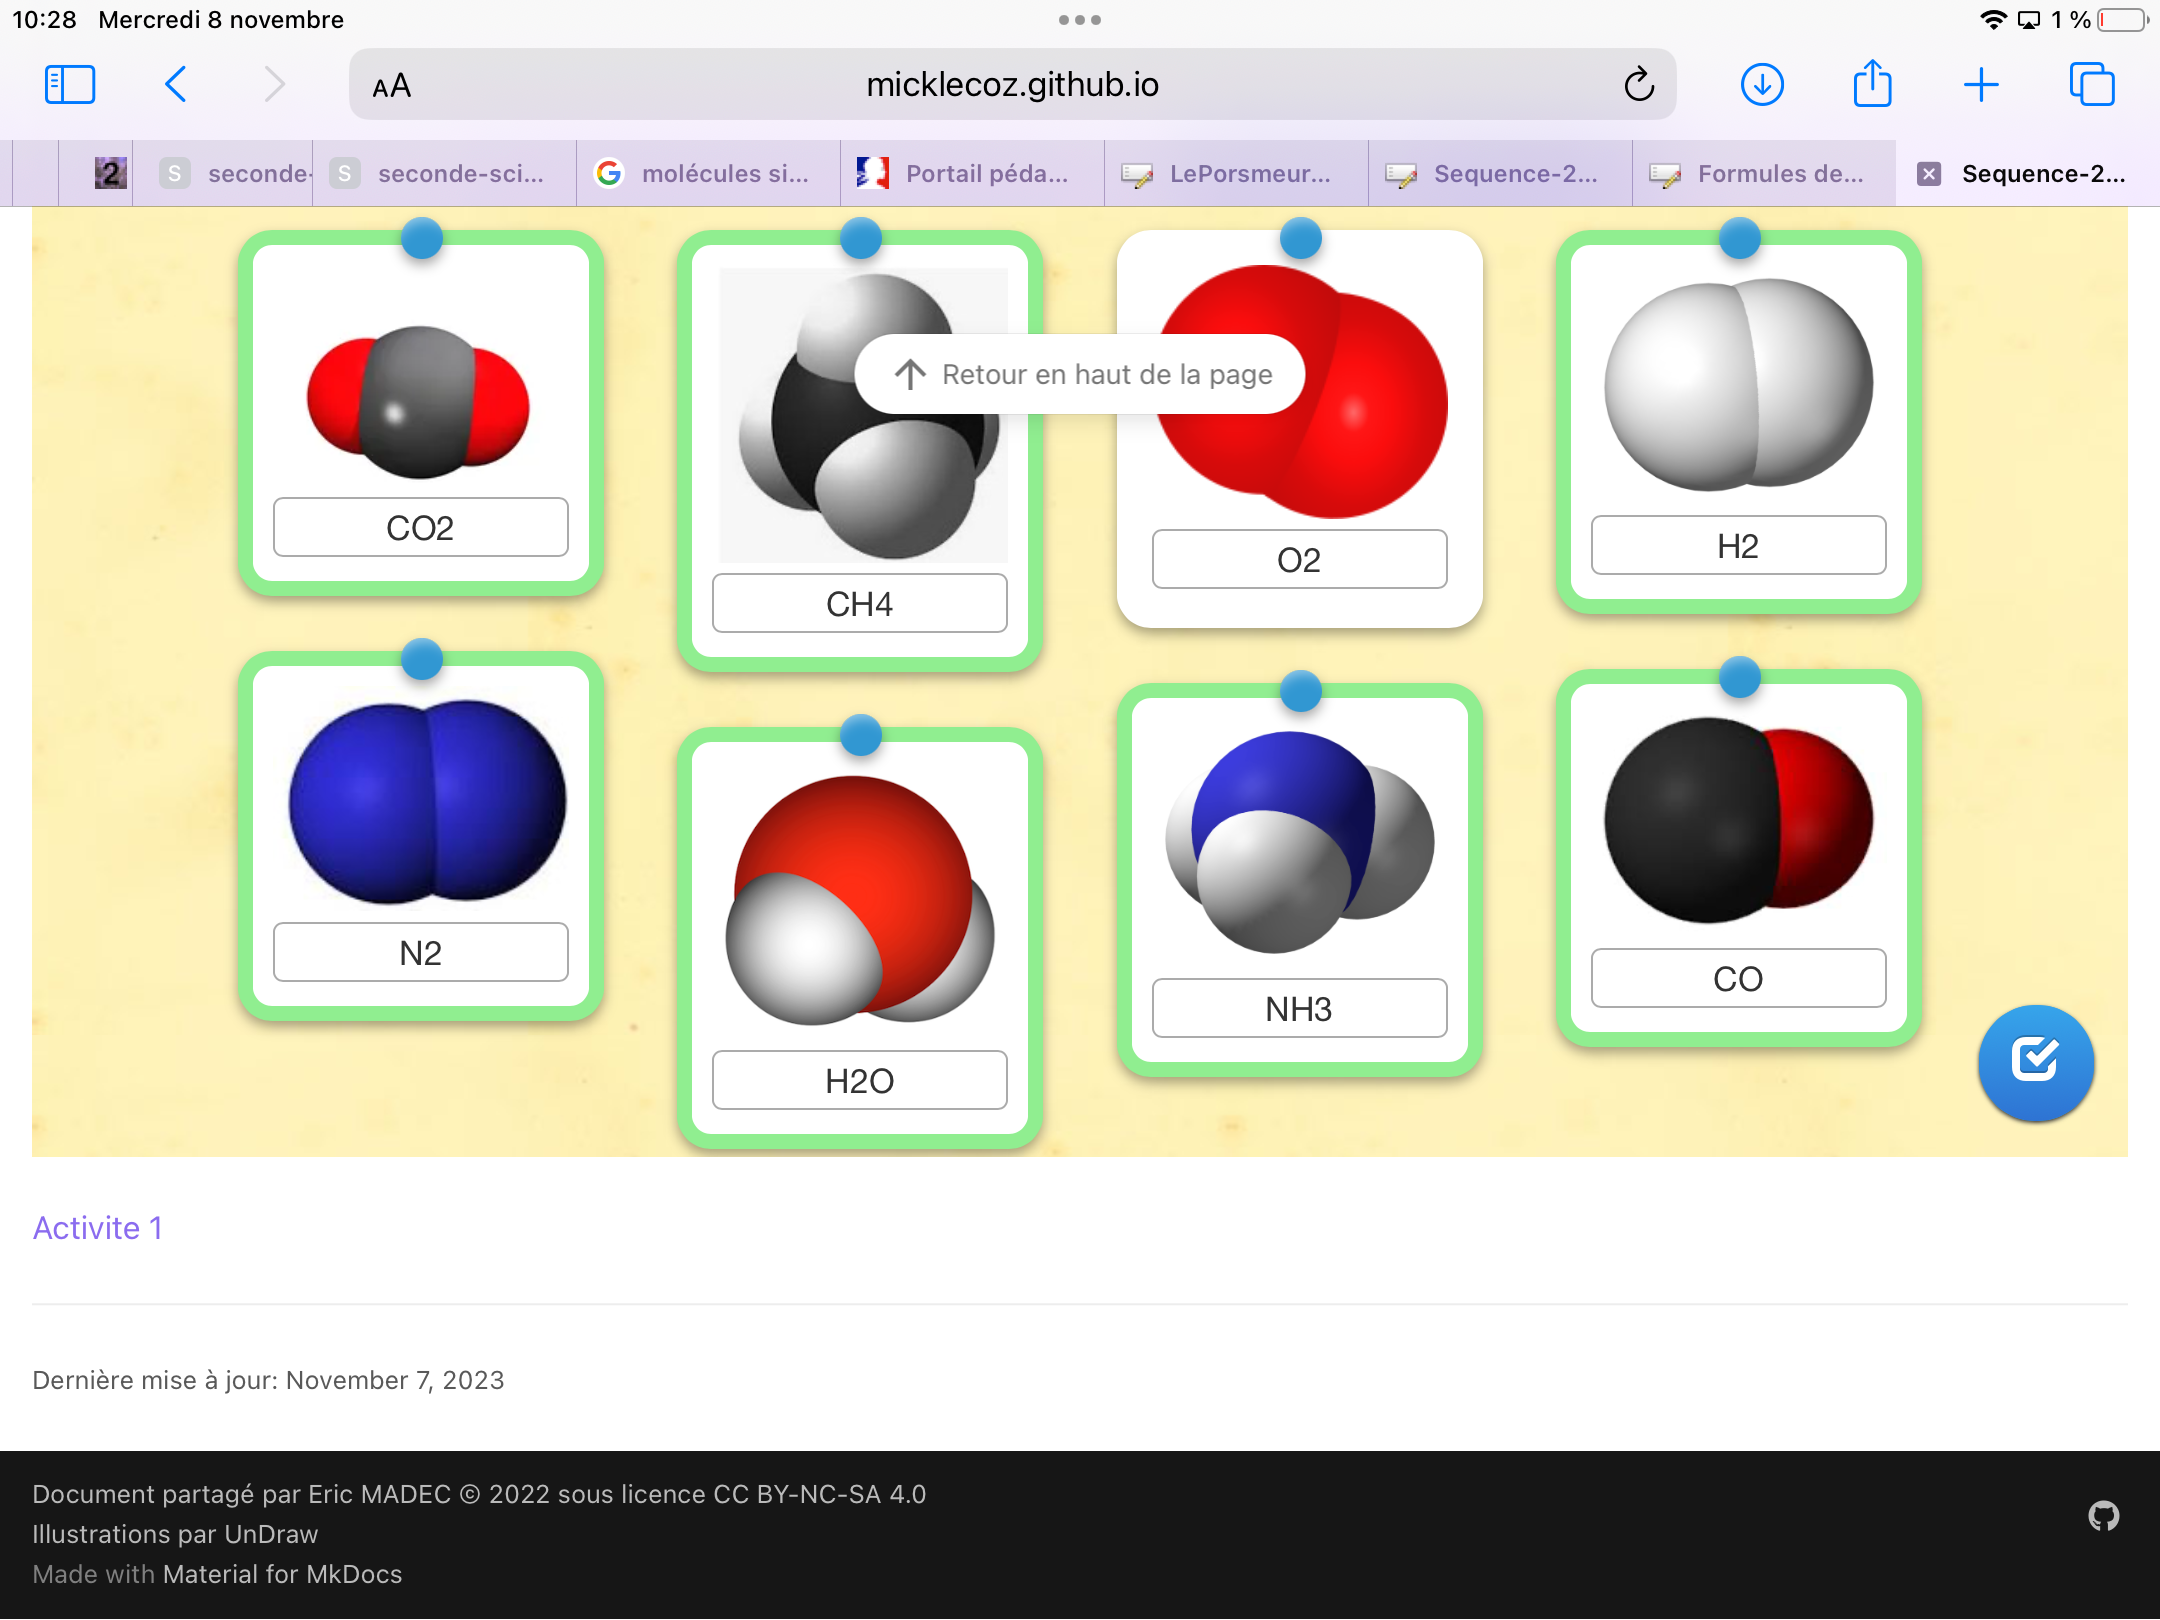Reload the current page

[1638, 84]
